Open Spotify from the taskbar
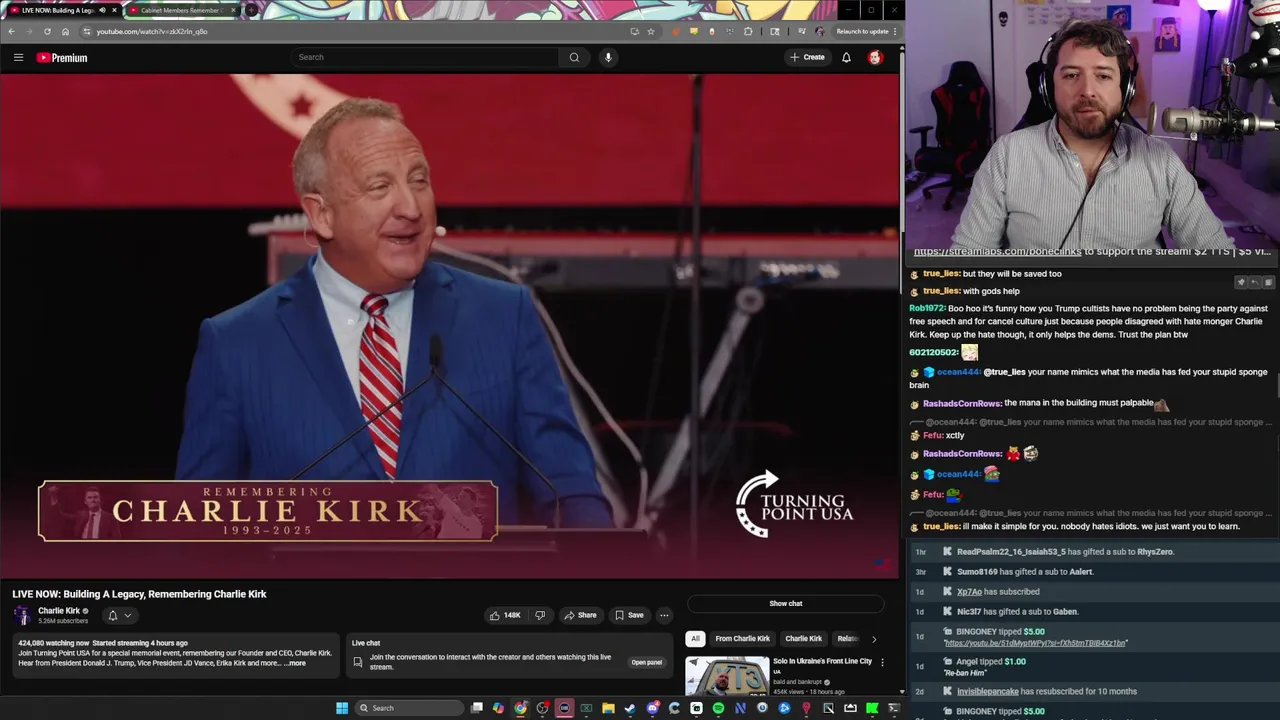 click(x=718, y=708)
